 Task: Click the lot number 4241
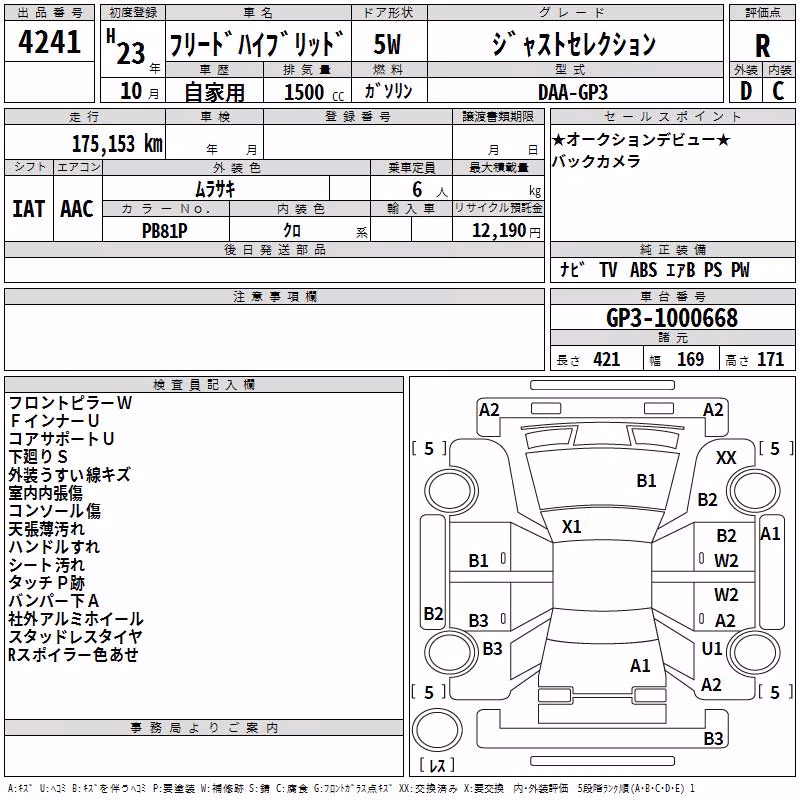click(49, 42)
